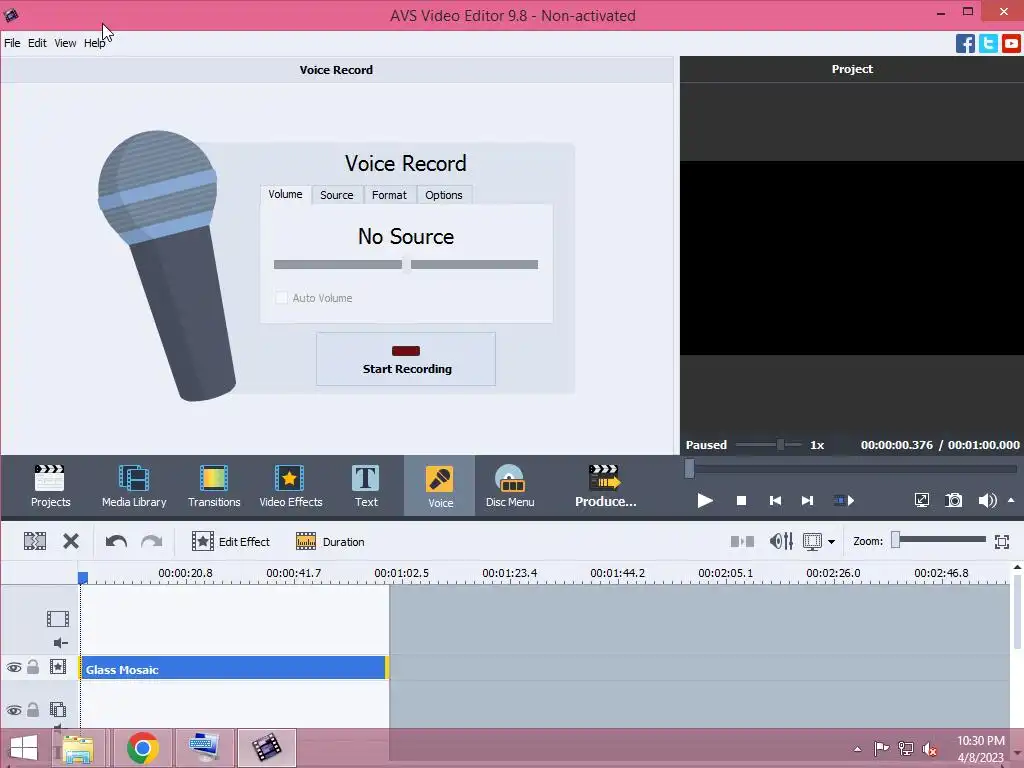Stop the preview playback
The height and width of the screenshot is (768, 1024).
pyautogui.click(x=741, y=500)
